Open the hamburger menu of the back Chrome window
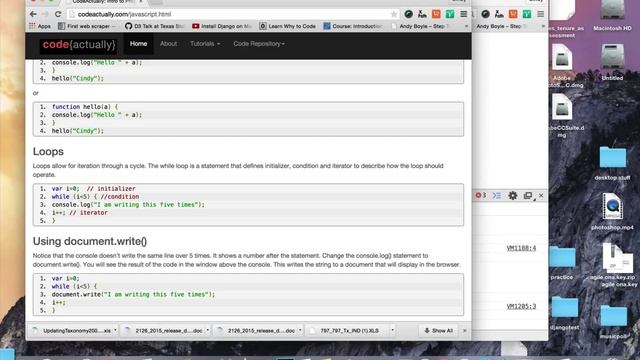This screenshot has height=360, width=640. click(540, 14)
